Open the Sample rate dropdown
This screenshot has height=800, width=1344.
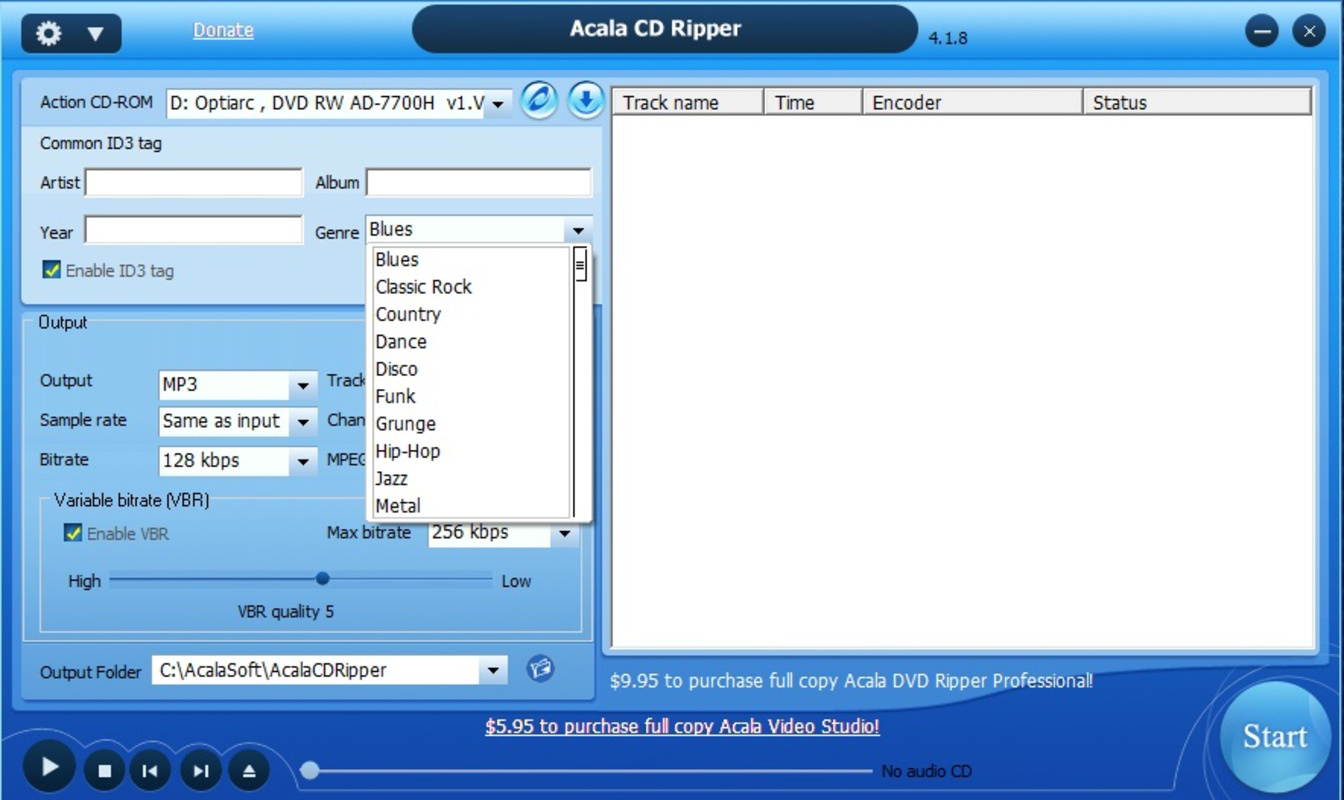click(x=303, y=422)
